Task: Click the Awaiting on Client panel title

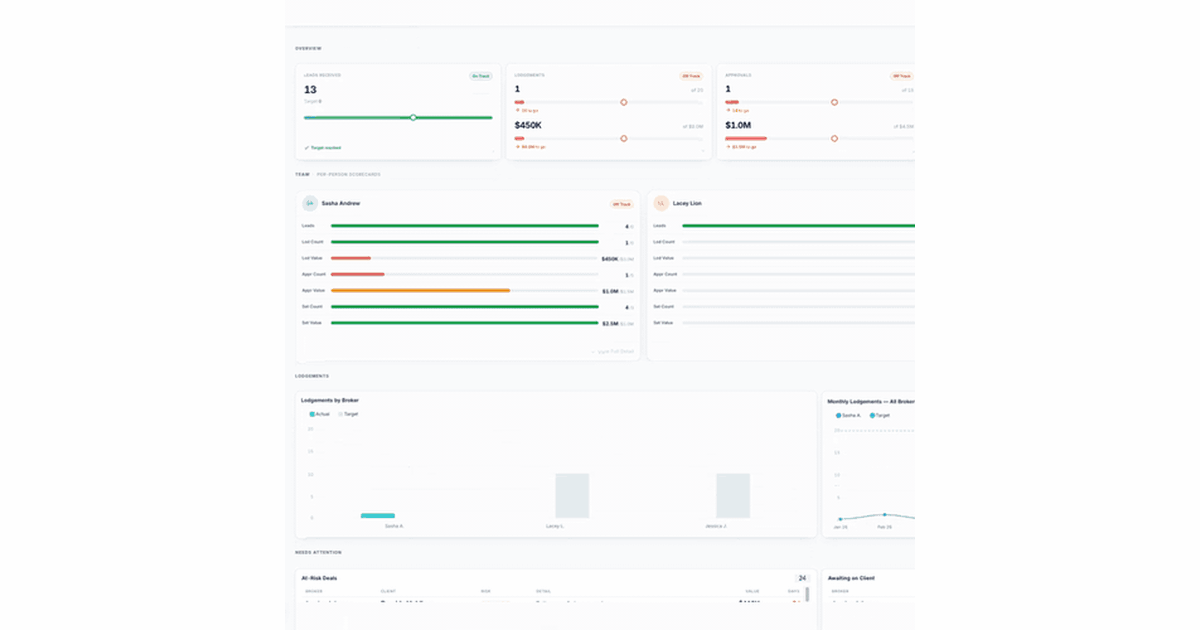Action: (x=852, y=578)
